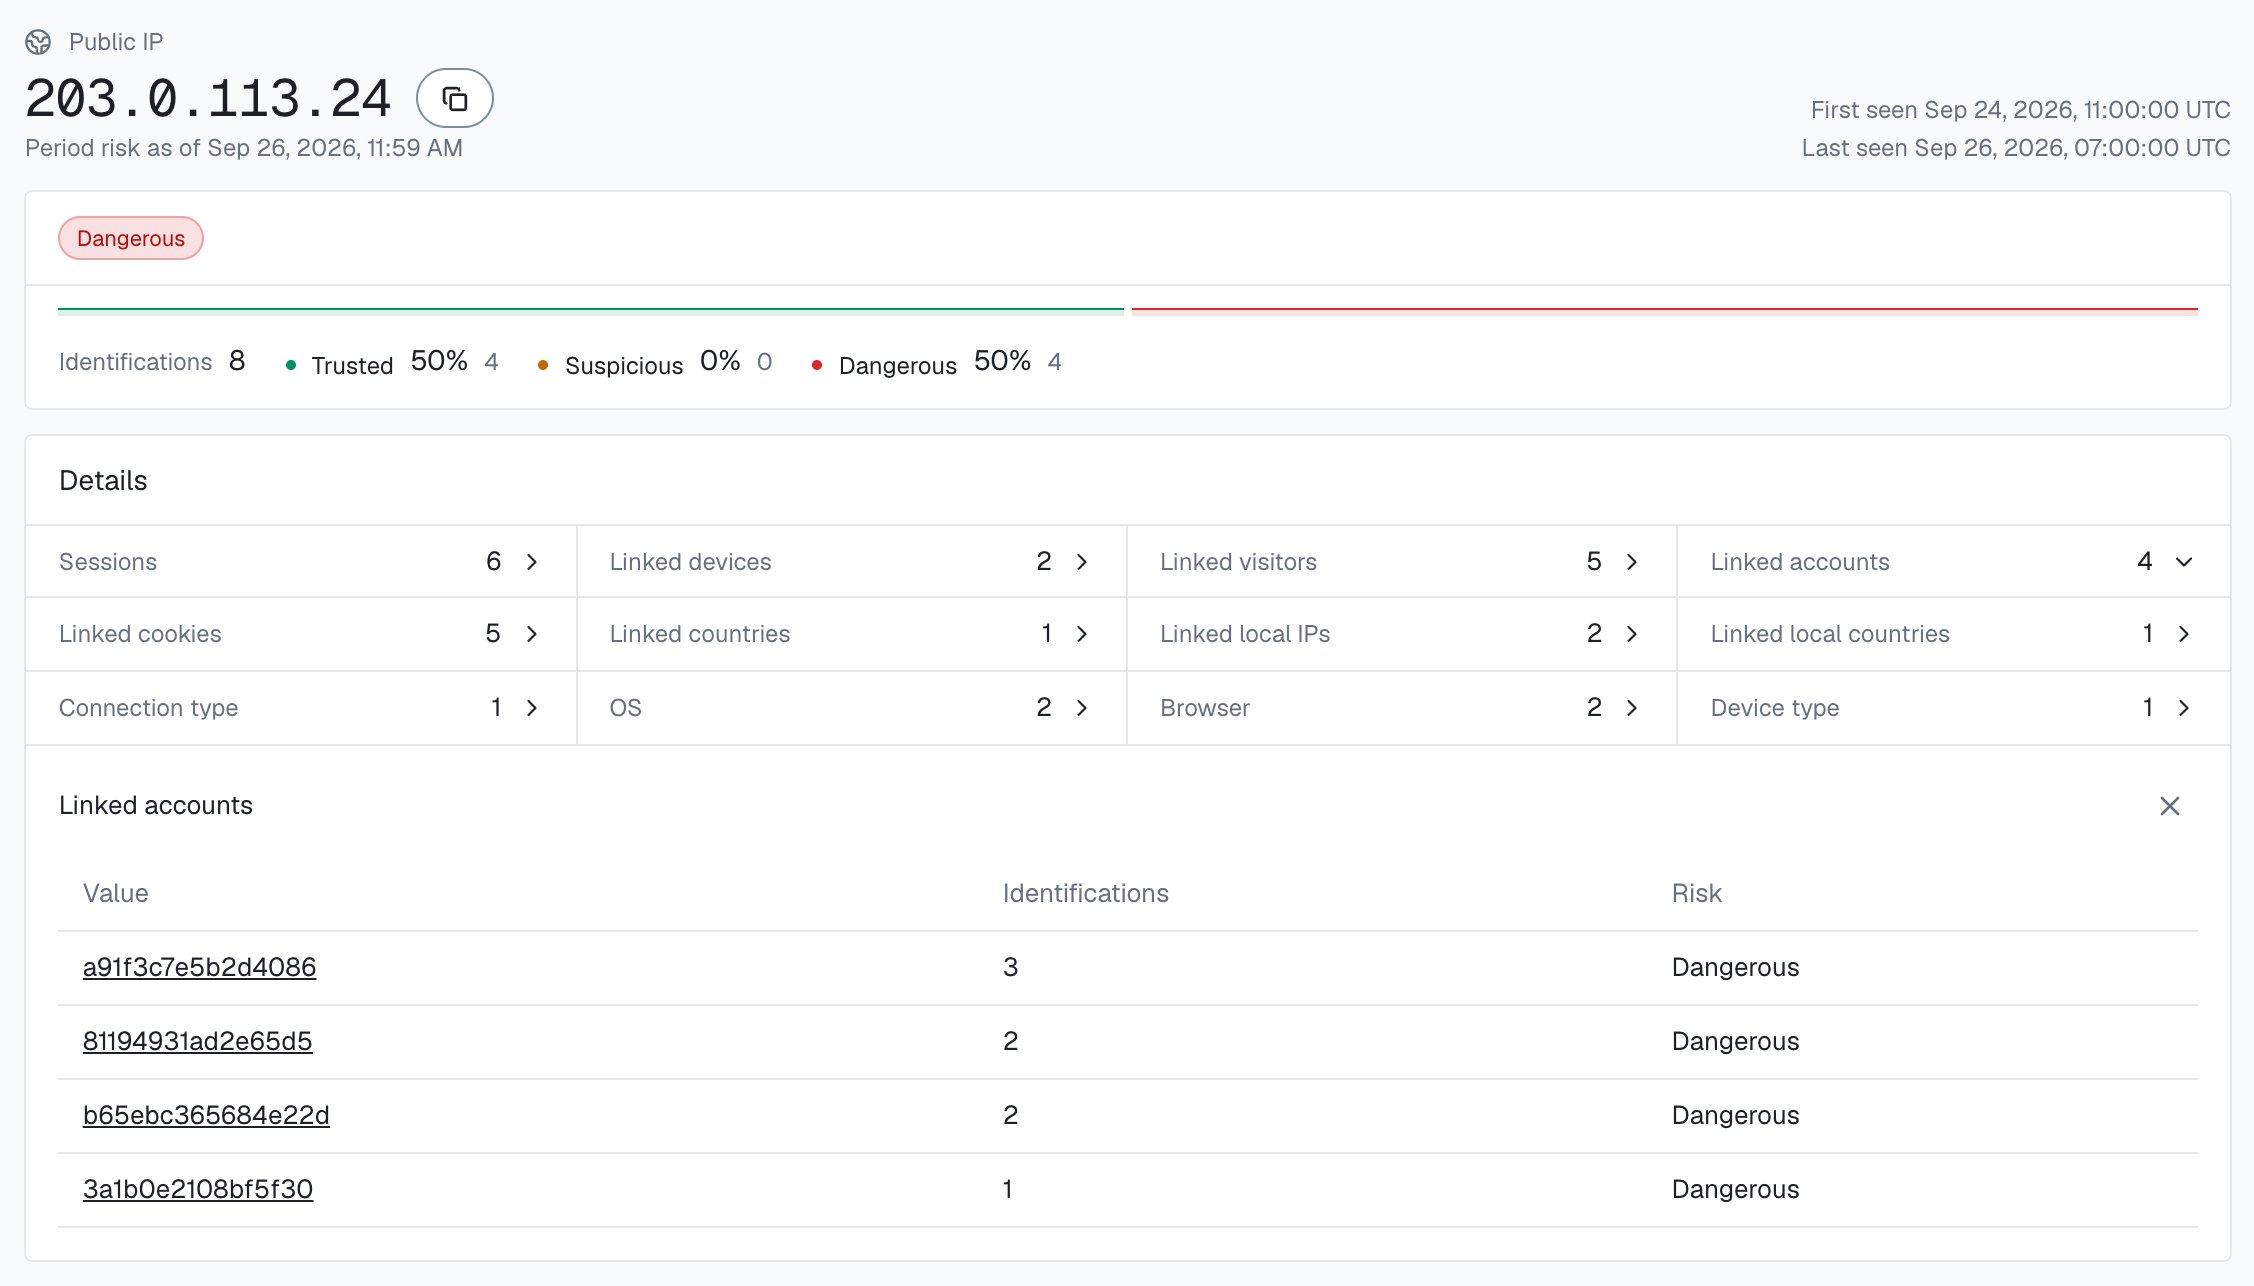Expand the Linked visitors chevron
Viewport: 2254px width, 1286px height.
coord(1632,562)
